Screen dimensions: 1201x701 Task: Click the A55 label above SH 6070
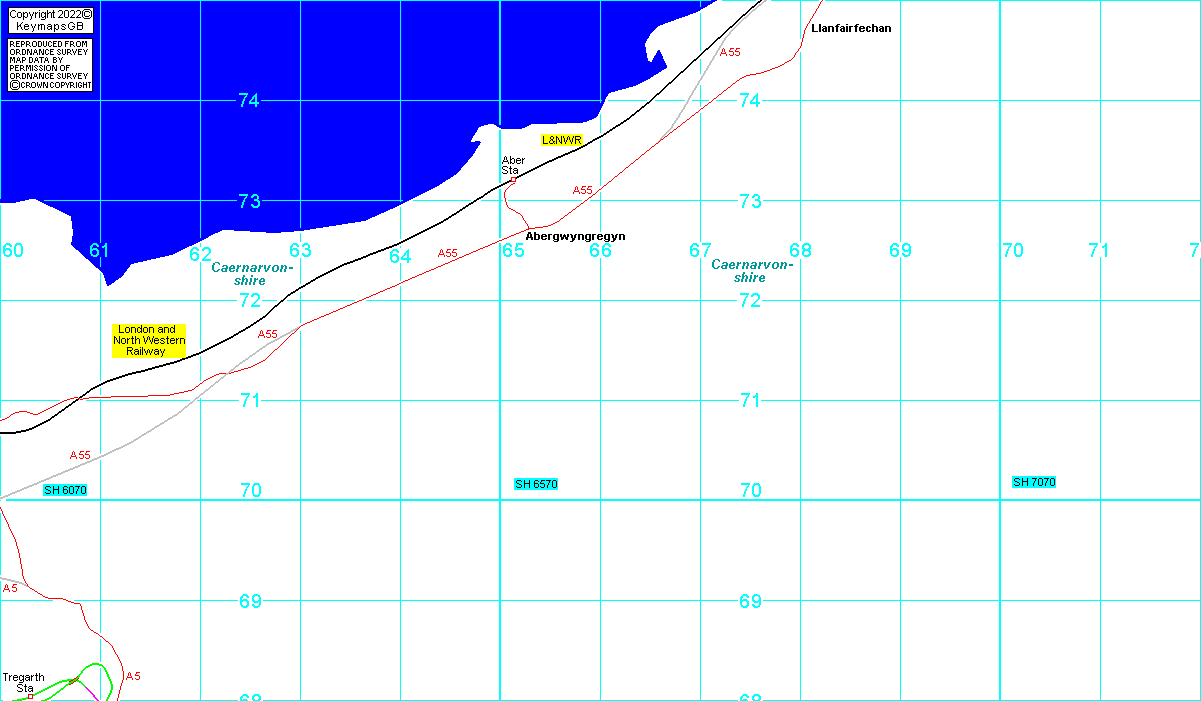(80, 455)
